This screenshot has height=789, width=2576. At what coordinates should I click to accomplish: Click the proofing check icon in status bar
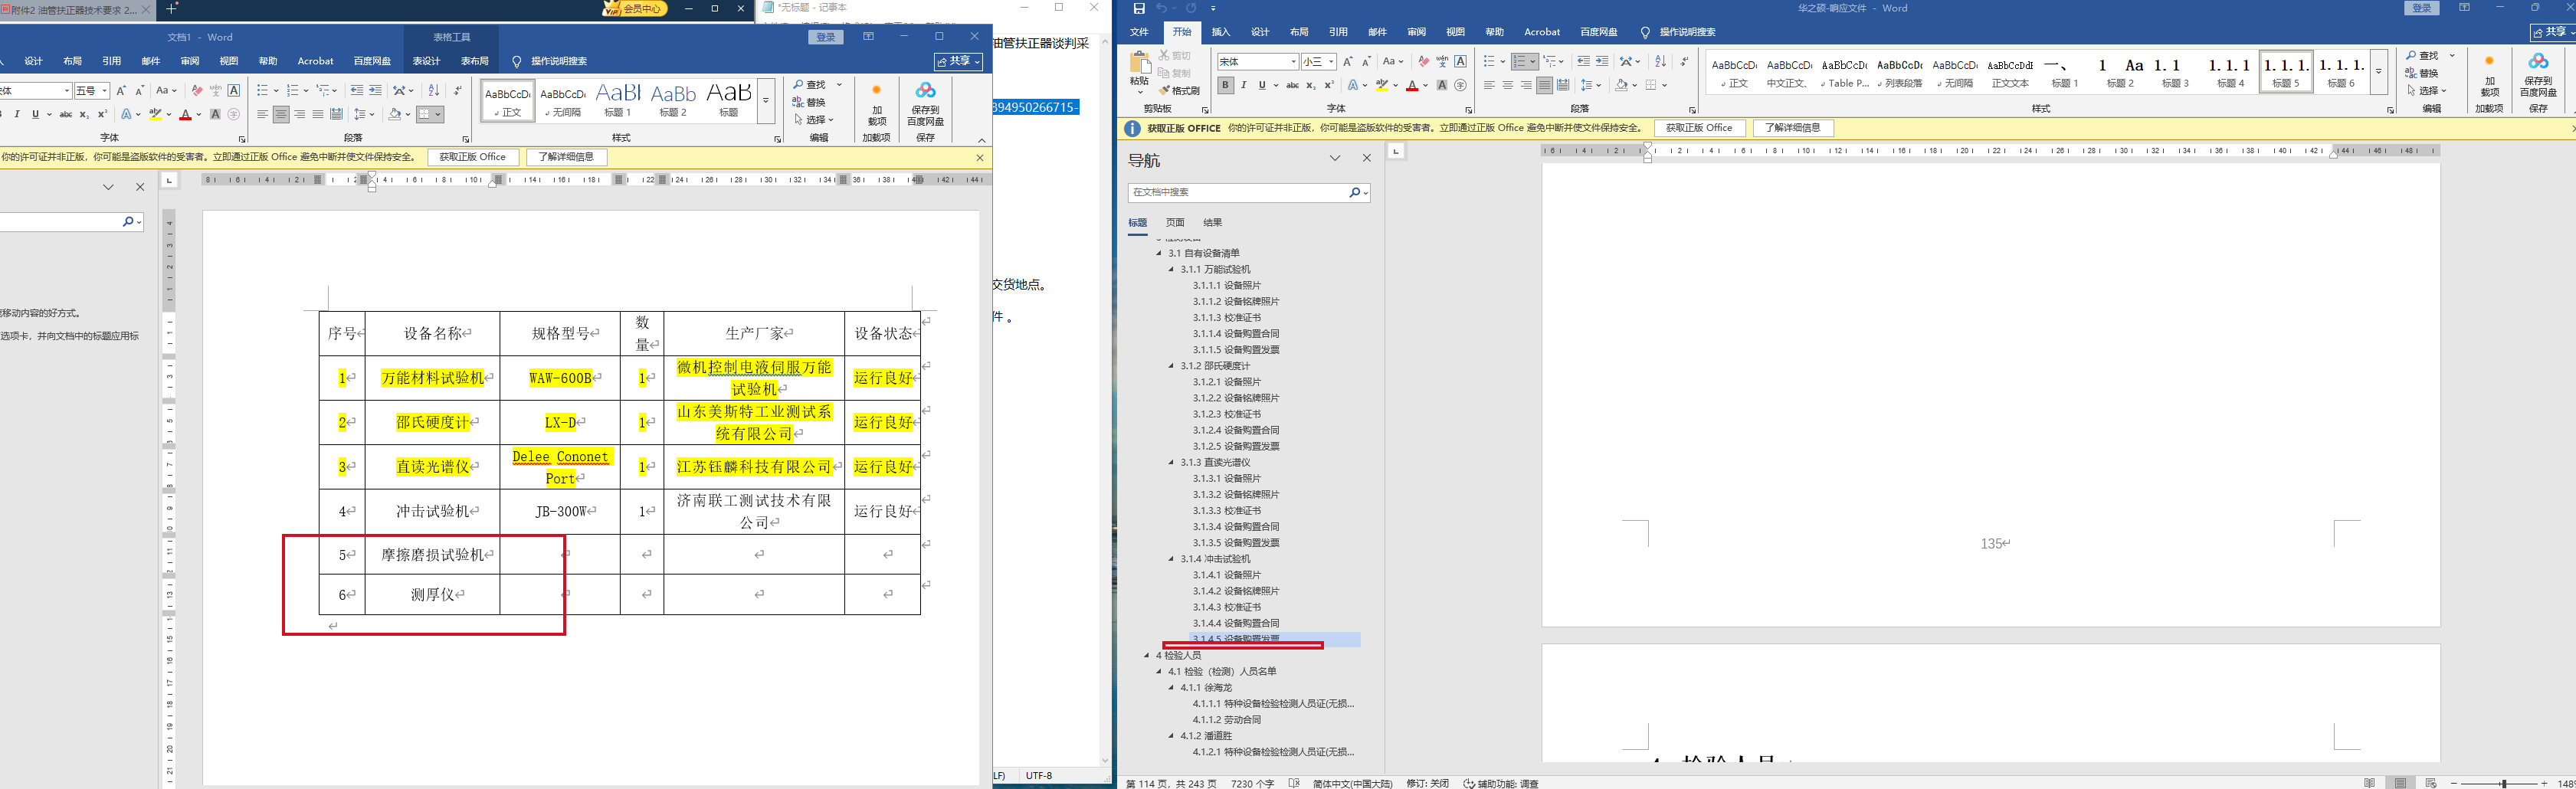(1294, 783)
